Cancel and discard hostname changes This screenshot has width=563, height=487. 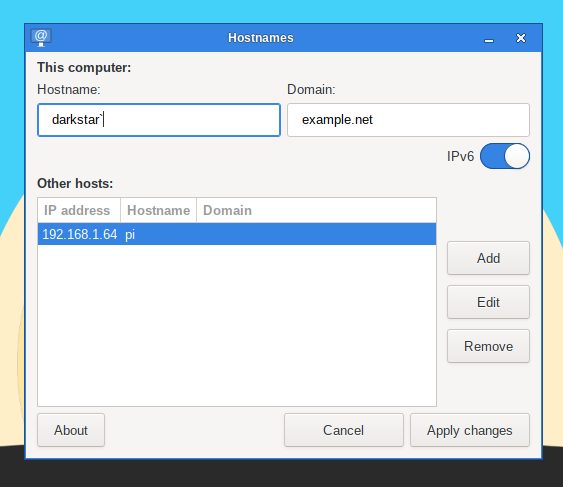344,430
